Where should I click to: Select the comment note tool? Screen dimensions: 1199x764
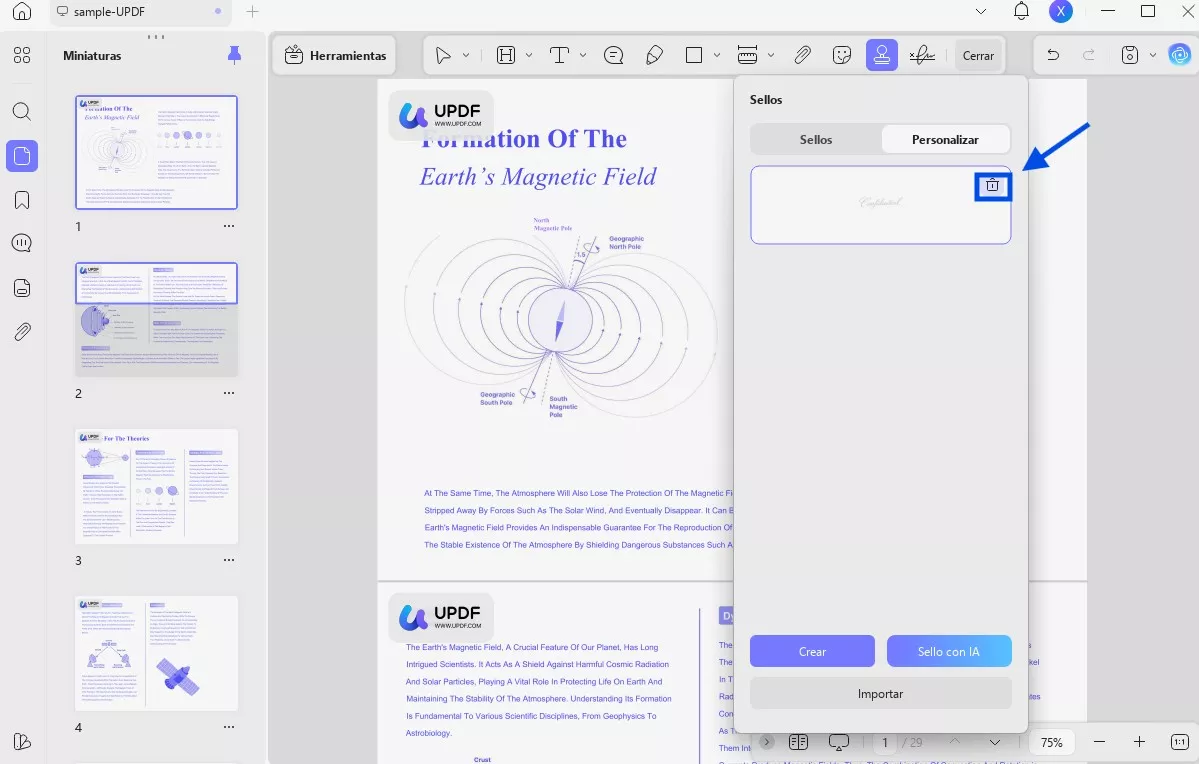tap(613, 55)
